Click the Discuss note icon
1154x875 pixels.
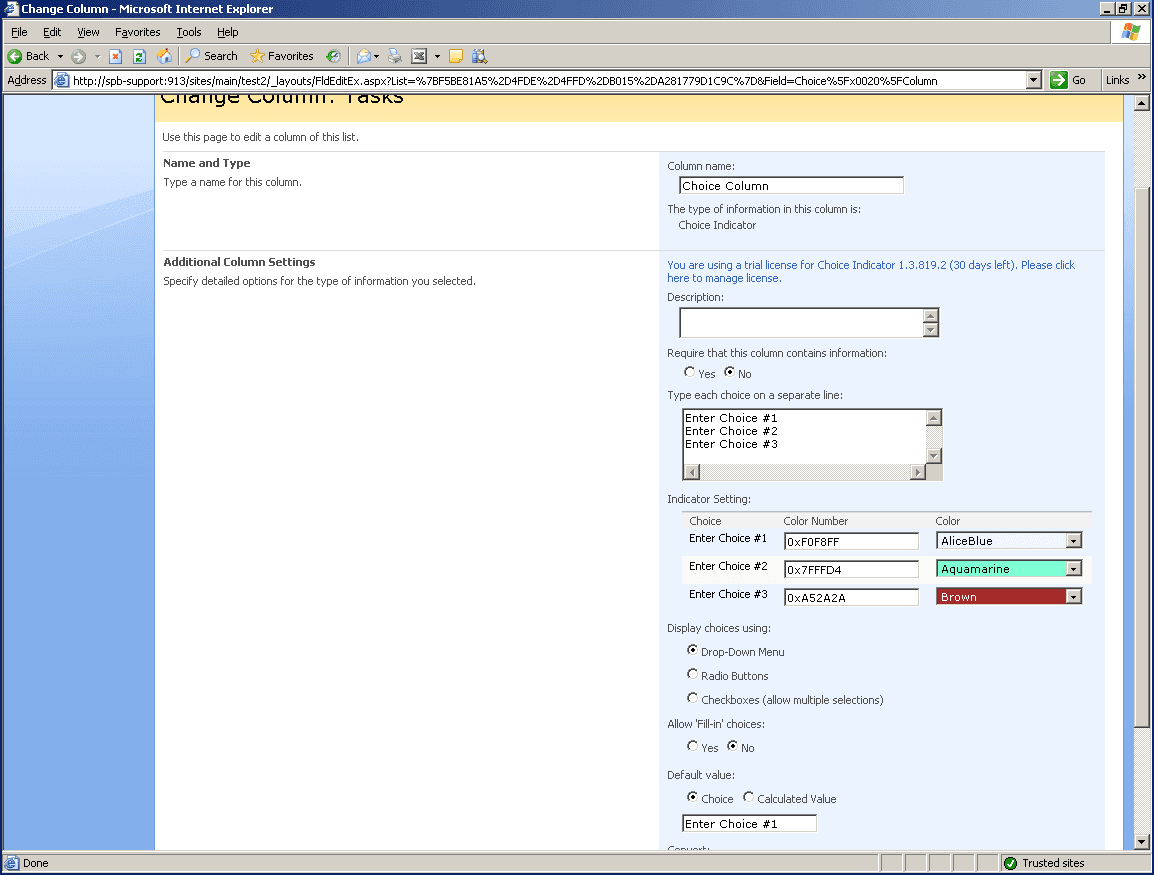456,56
